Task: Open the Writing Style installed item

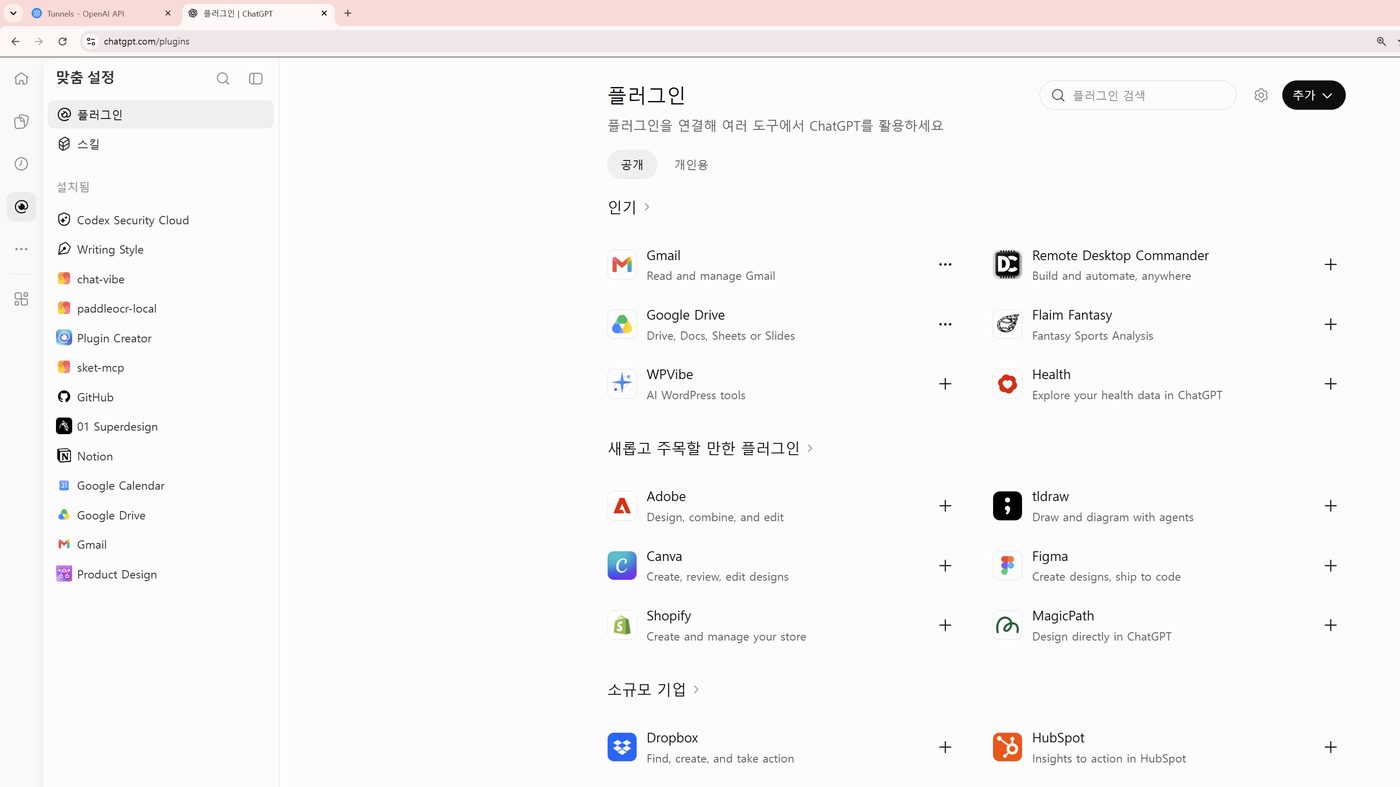Action: (x=160, y=249)
